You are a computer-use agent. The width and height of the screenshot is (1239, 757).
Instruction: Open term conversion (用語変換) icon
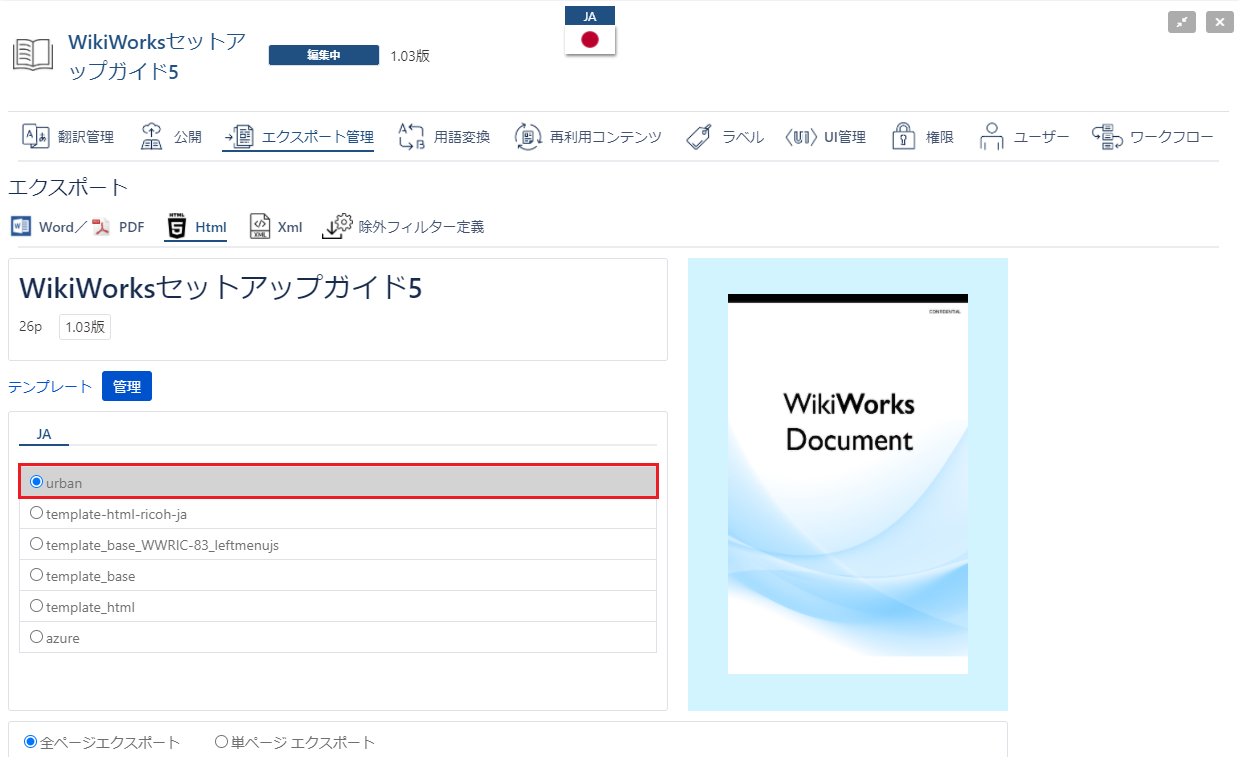pyautogui.click(x=412, y=137)
